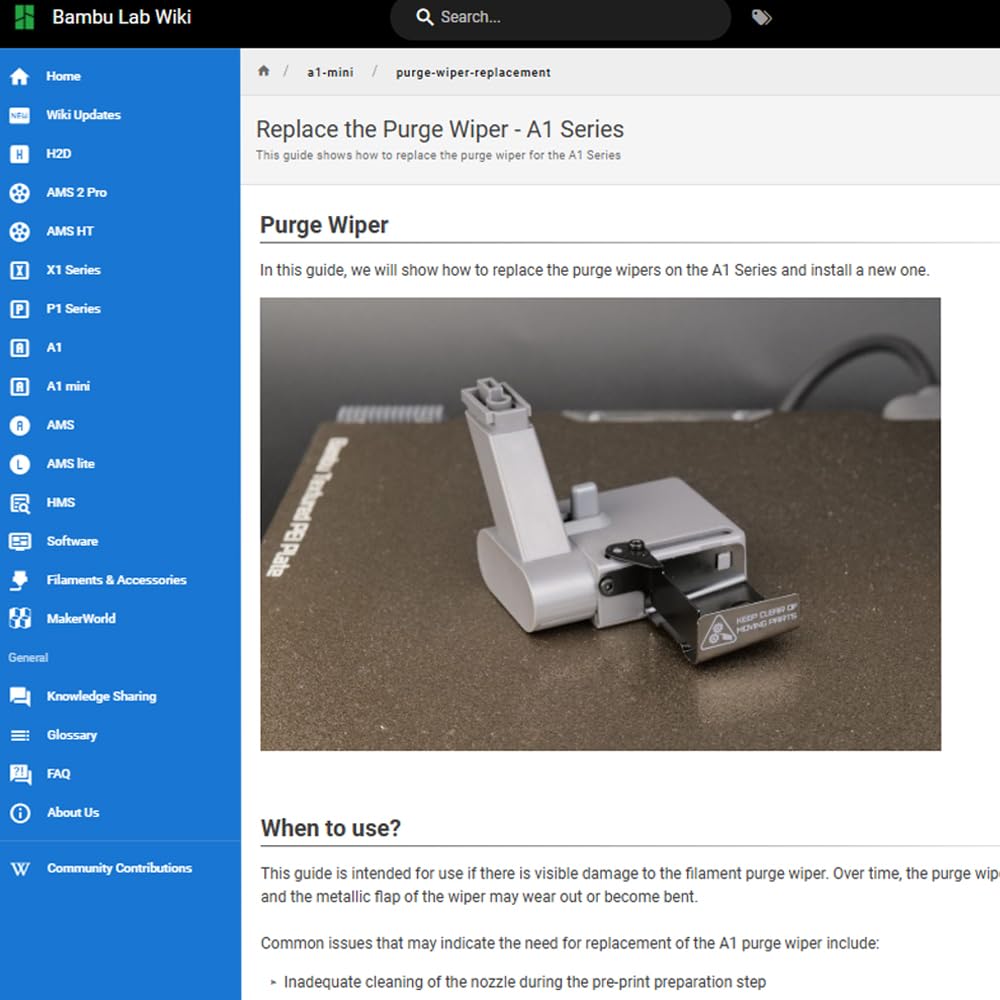Click the home breadcrumb icon
This screenshot has width=1000, height=1000.
(264, 71)
